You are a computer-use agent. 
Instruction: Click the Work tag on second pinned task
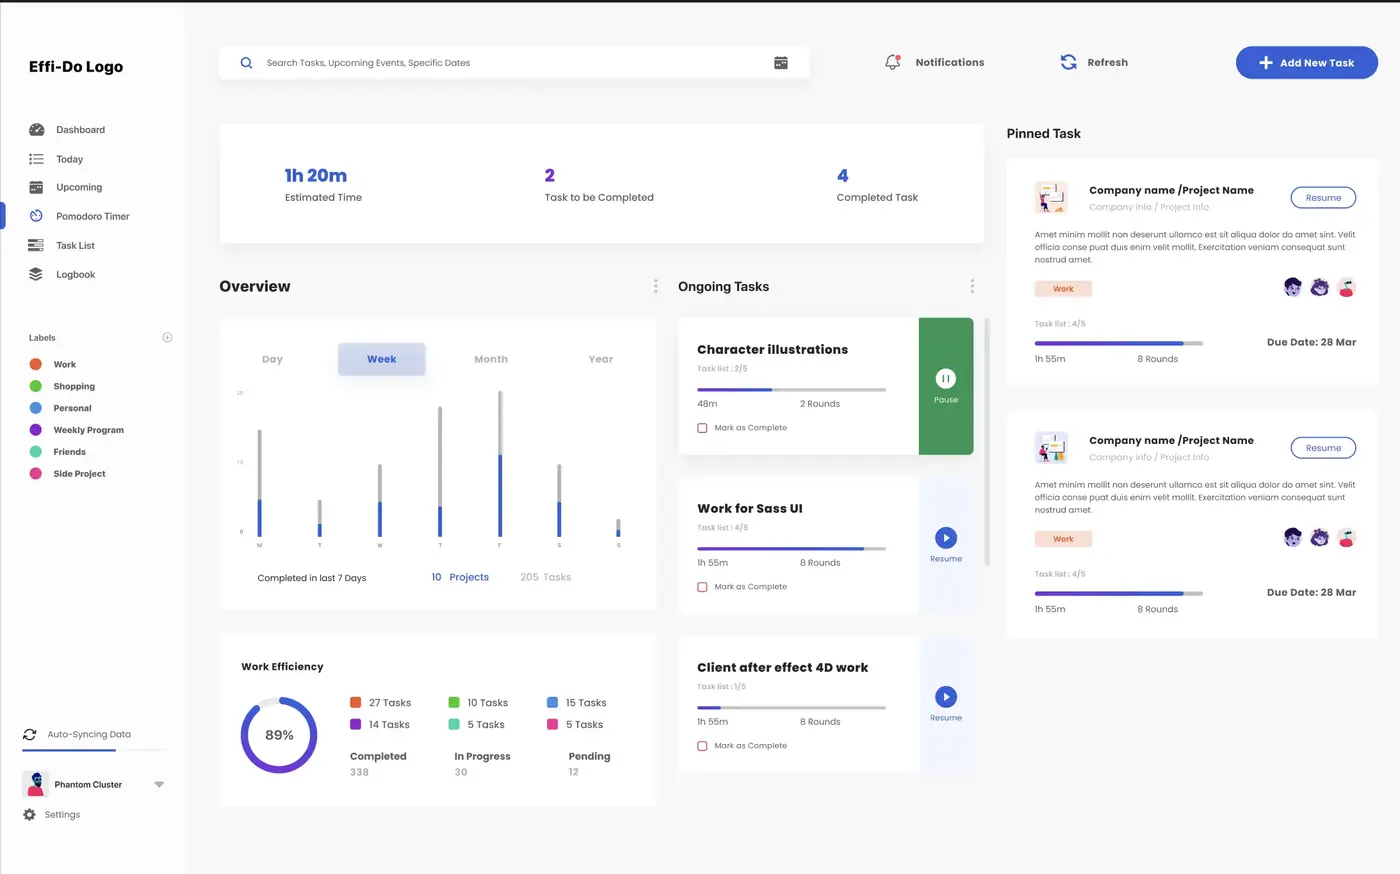pyautogui.click(x=1063, y=539)
